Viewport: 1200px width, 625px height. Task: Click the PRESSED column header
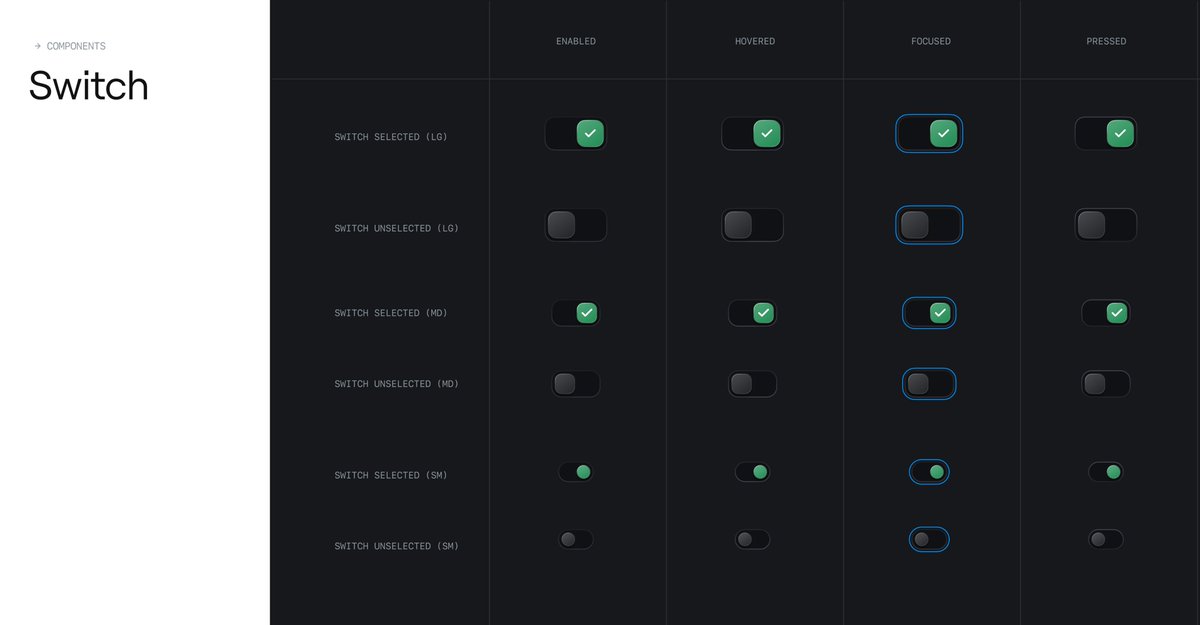pos(1106,41)
